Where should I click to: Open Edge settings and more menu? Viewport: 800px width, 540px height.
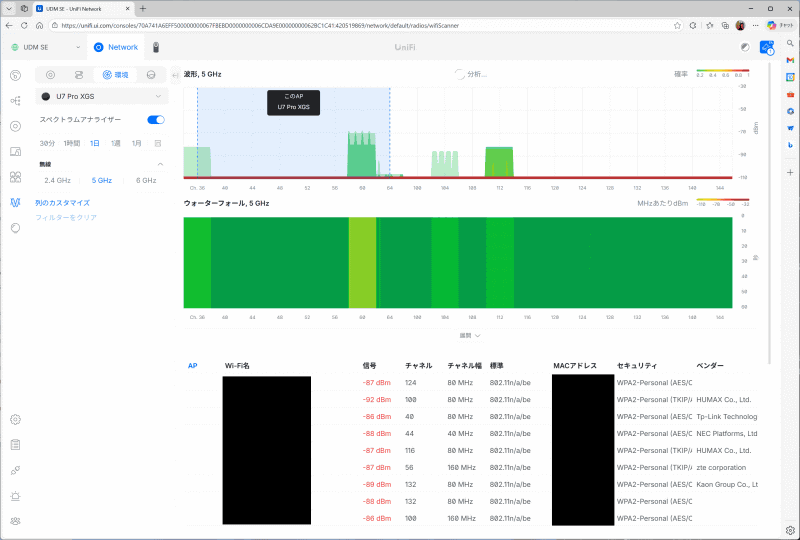755,25
